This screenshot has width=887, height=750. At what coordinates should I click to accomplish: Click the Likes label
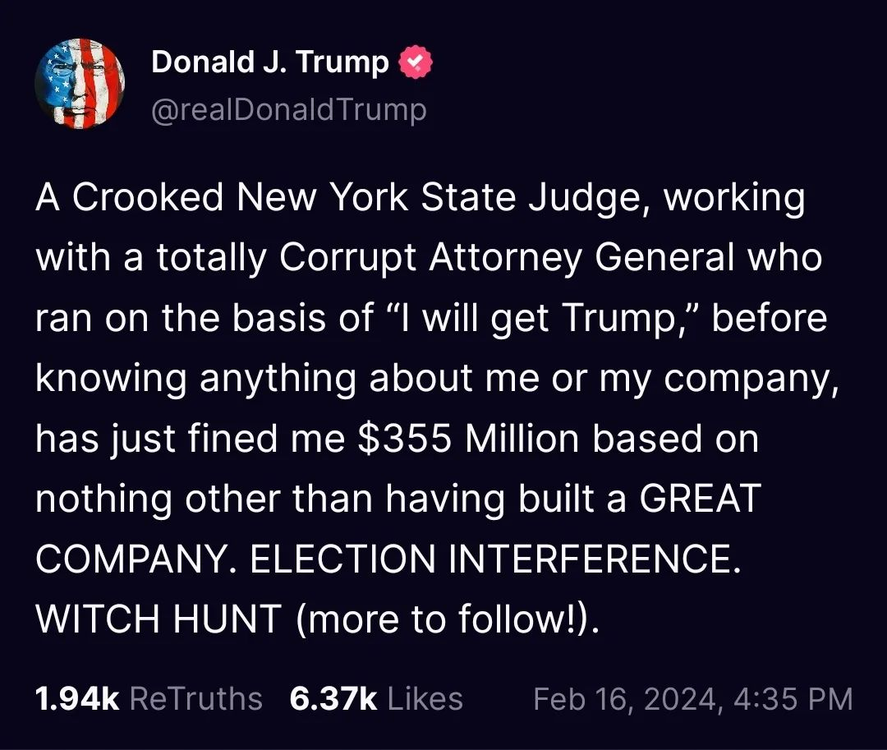tap(425, 698)
